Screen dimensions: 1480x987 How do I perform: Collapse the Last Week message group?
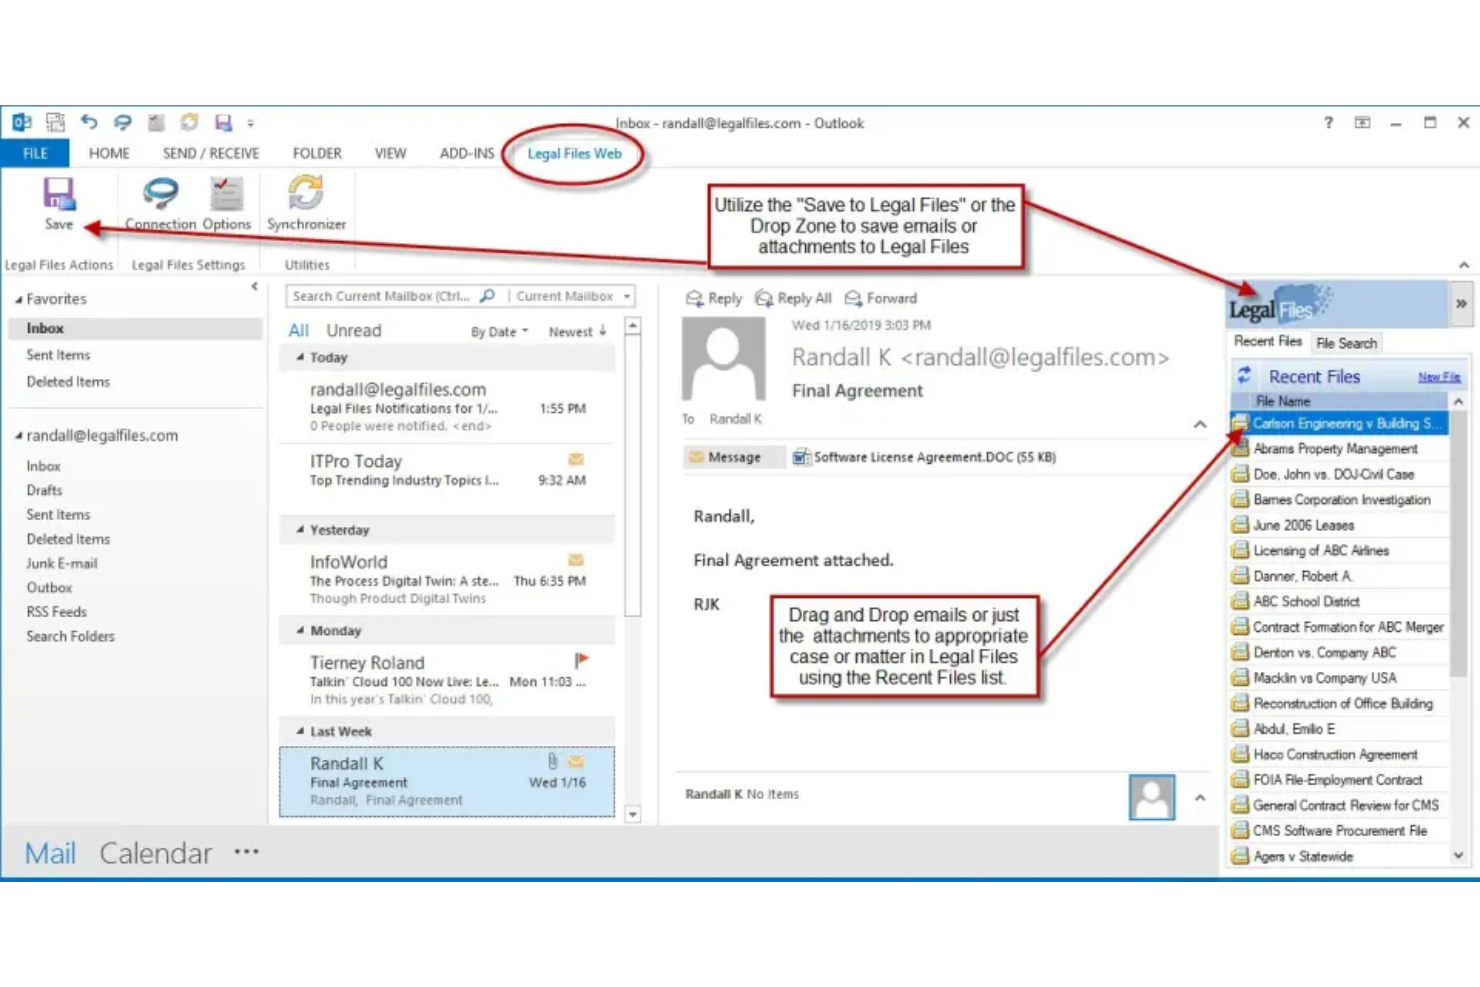tap(299, 732)
